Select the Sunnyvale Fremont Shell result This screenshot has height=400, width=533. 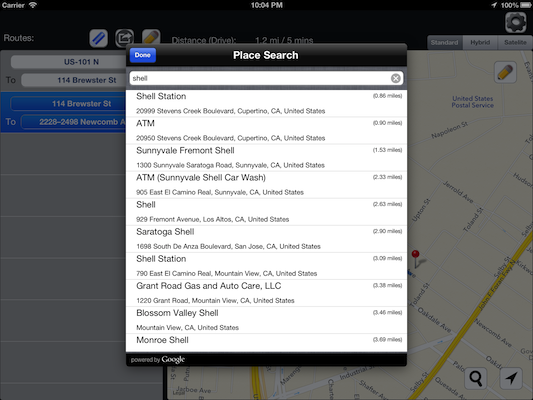coord(266,158)
